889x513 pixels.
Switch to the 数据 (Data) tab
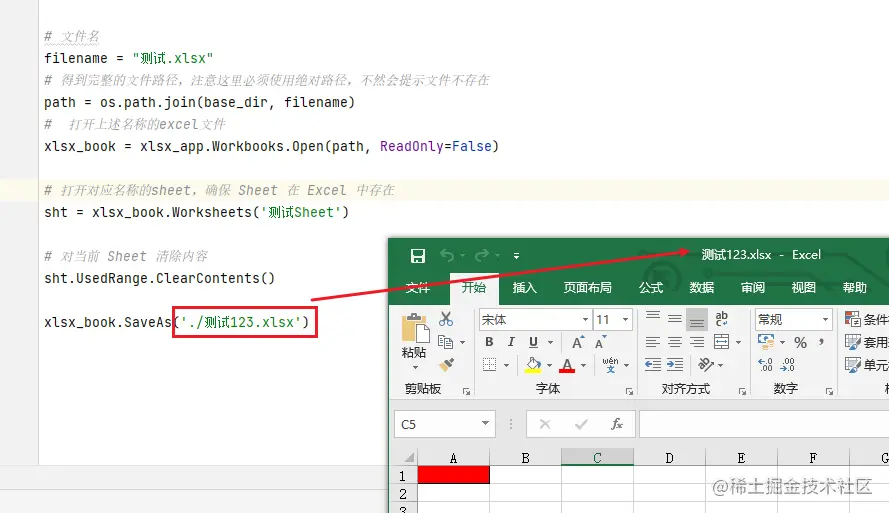coord(702,287)
